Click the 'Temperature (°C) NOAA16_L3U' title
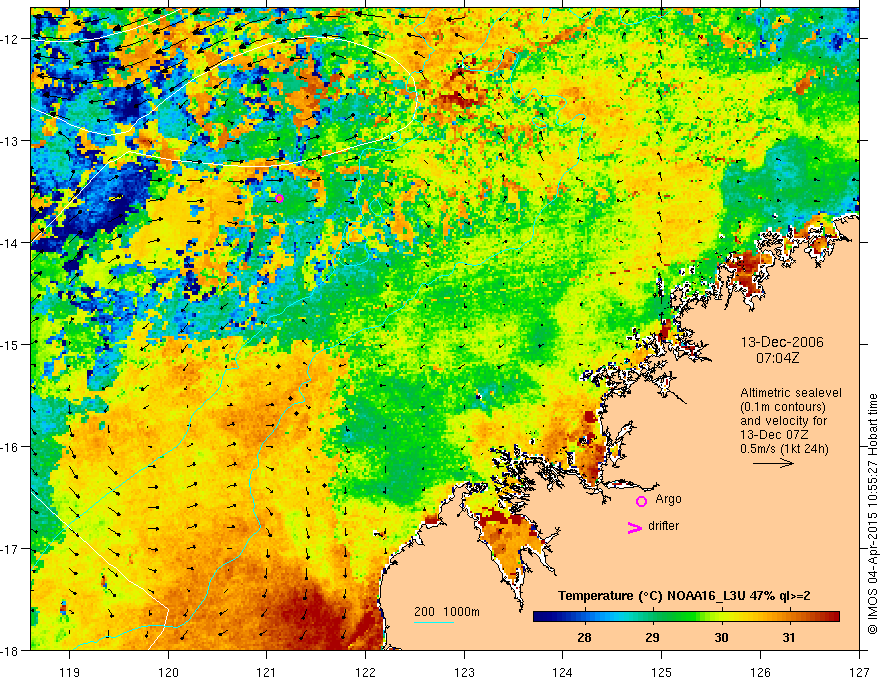 pyautogui.click(x=651, y=596)
